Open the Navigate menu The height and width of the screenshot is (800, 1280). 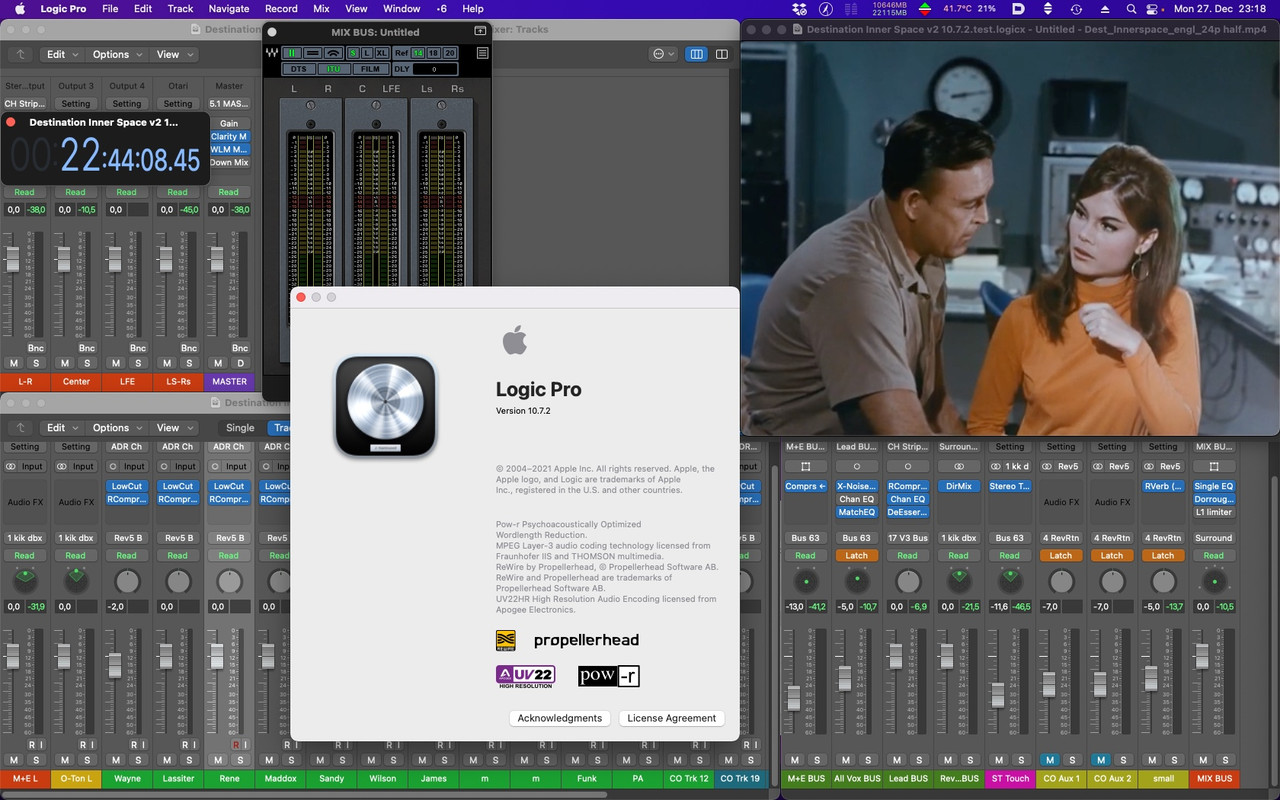[229, 8]
